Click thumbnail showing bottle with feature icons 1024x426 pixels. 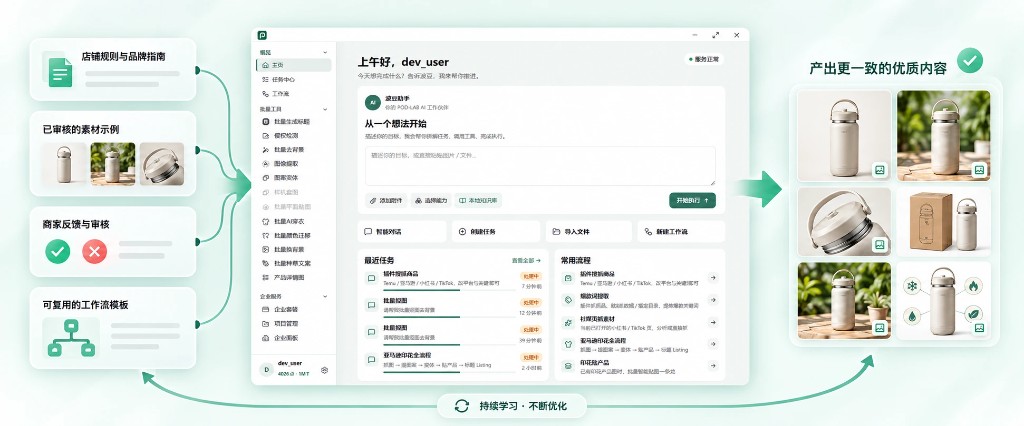943,301
